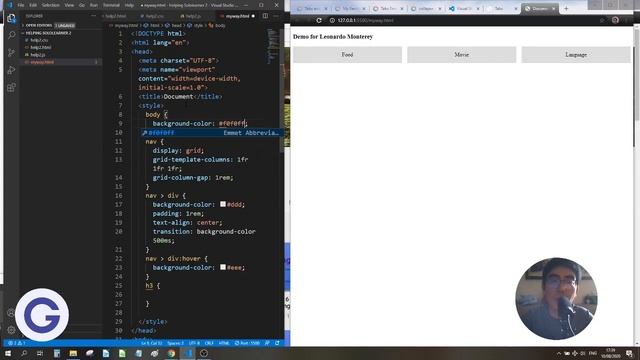Switch to the help2.html editor tab
Image resolution: width=640 pixels, height=360 pixels.
116,16
